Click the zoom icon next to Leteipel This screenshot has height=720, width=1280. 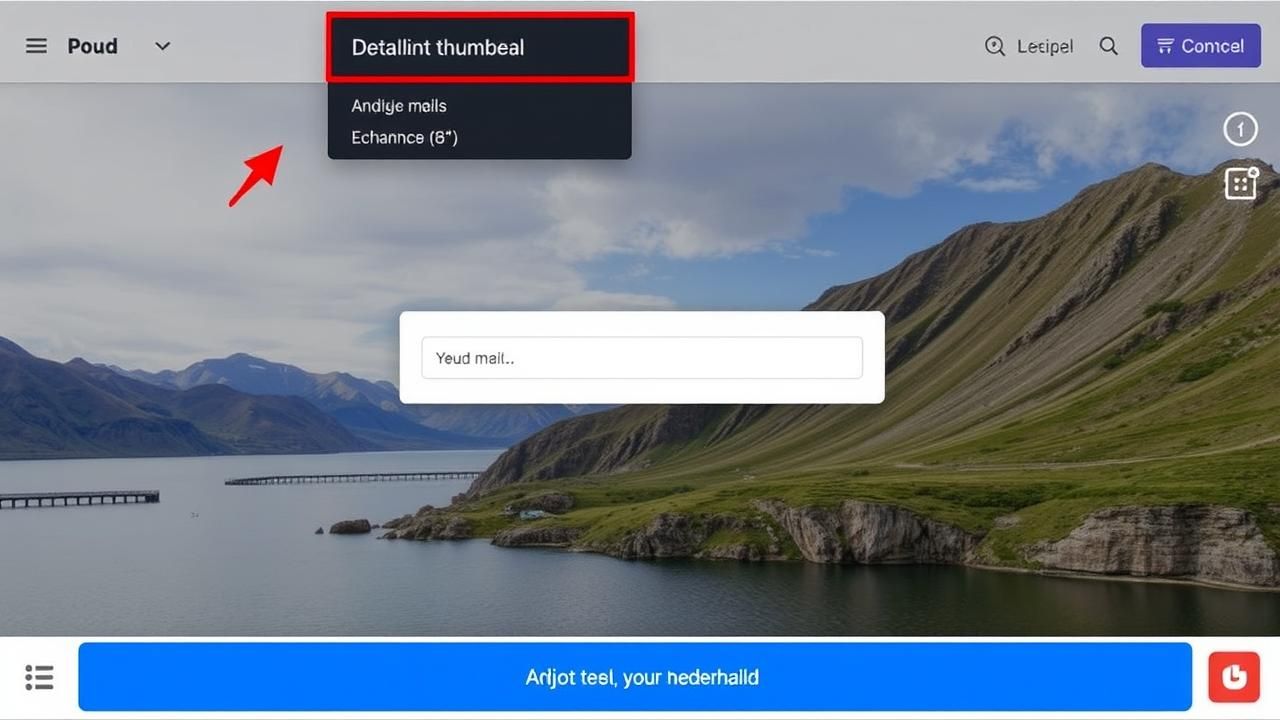point(994,46)
